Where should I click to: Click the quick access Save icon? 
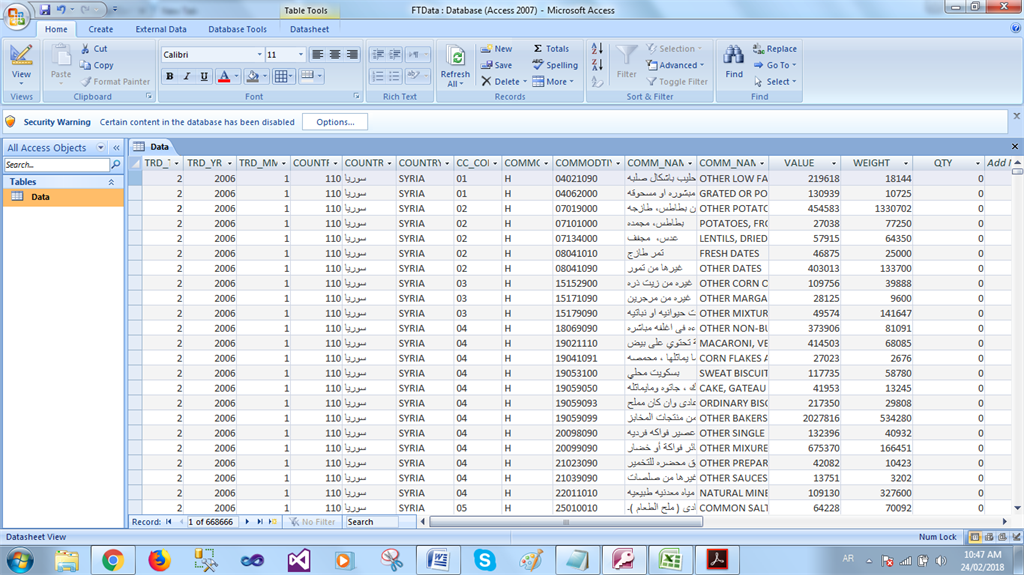coord(44,9)
